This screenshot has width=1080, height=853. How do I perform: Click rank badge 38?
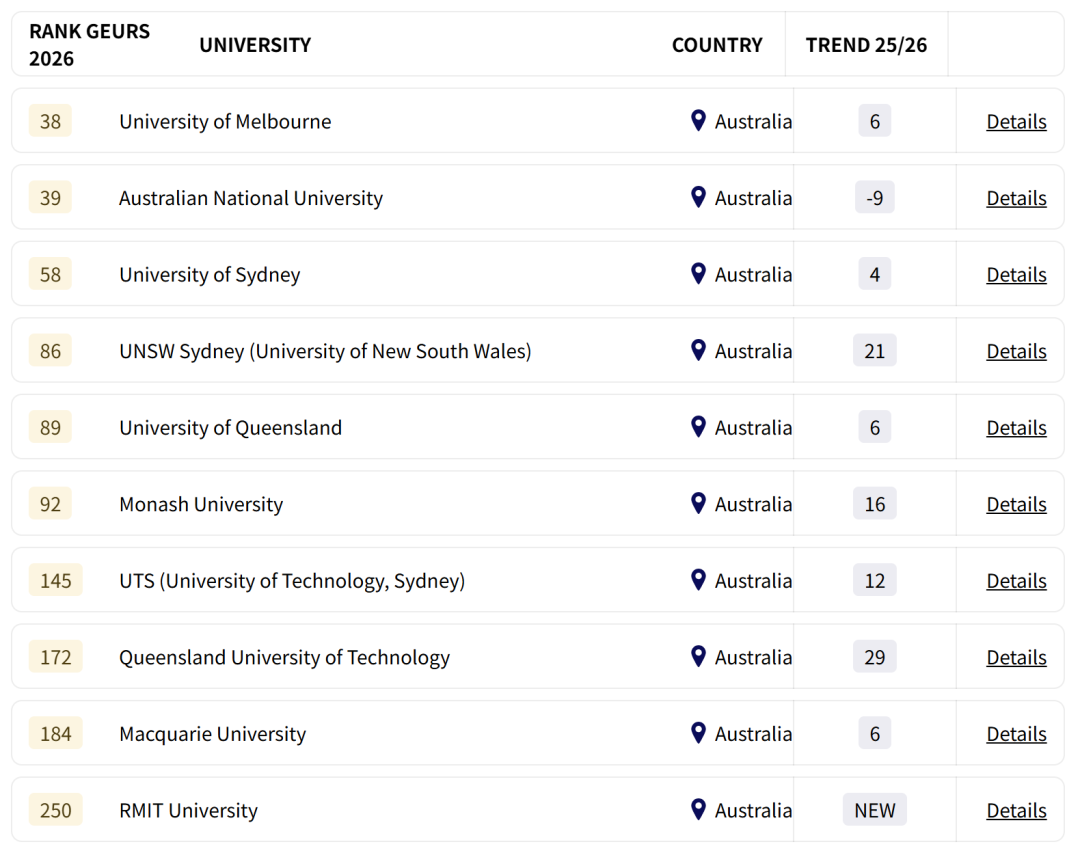[50, 122]
